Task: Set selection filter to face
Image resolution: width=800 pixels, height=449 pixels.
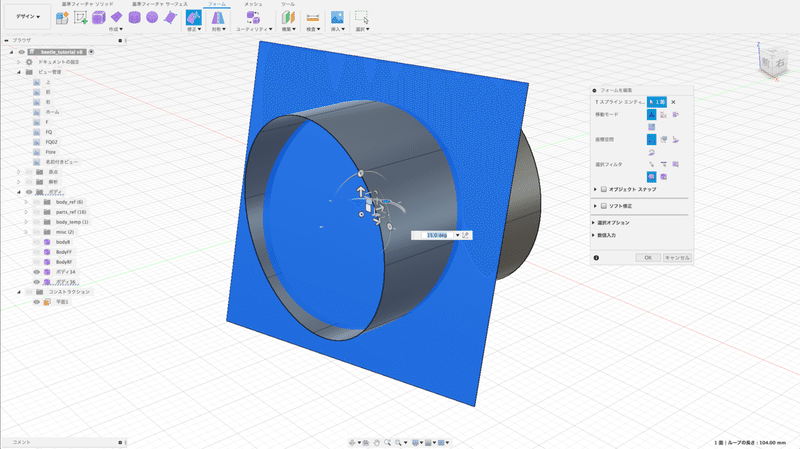Action: [676, 164]
